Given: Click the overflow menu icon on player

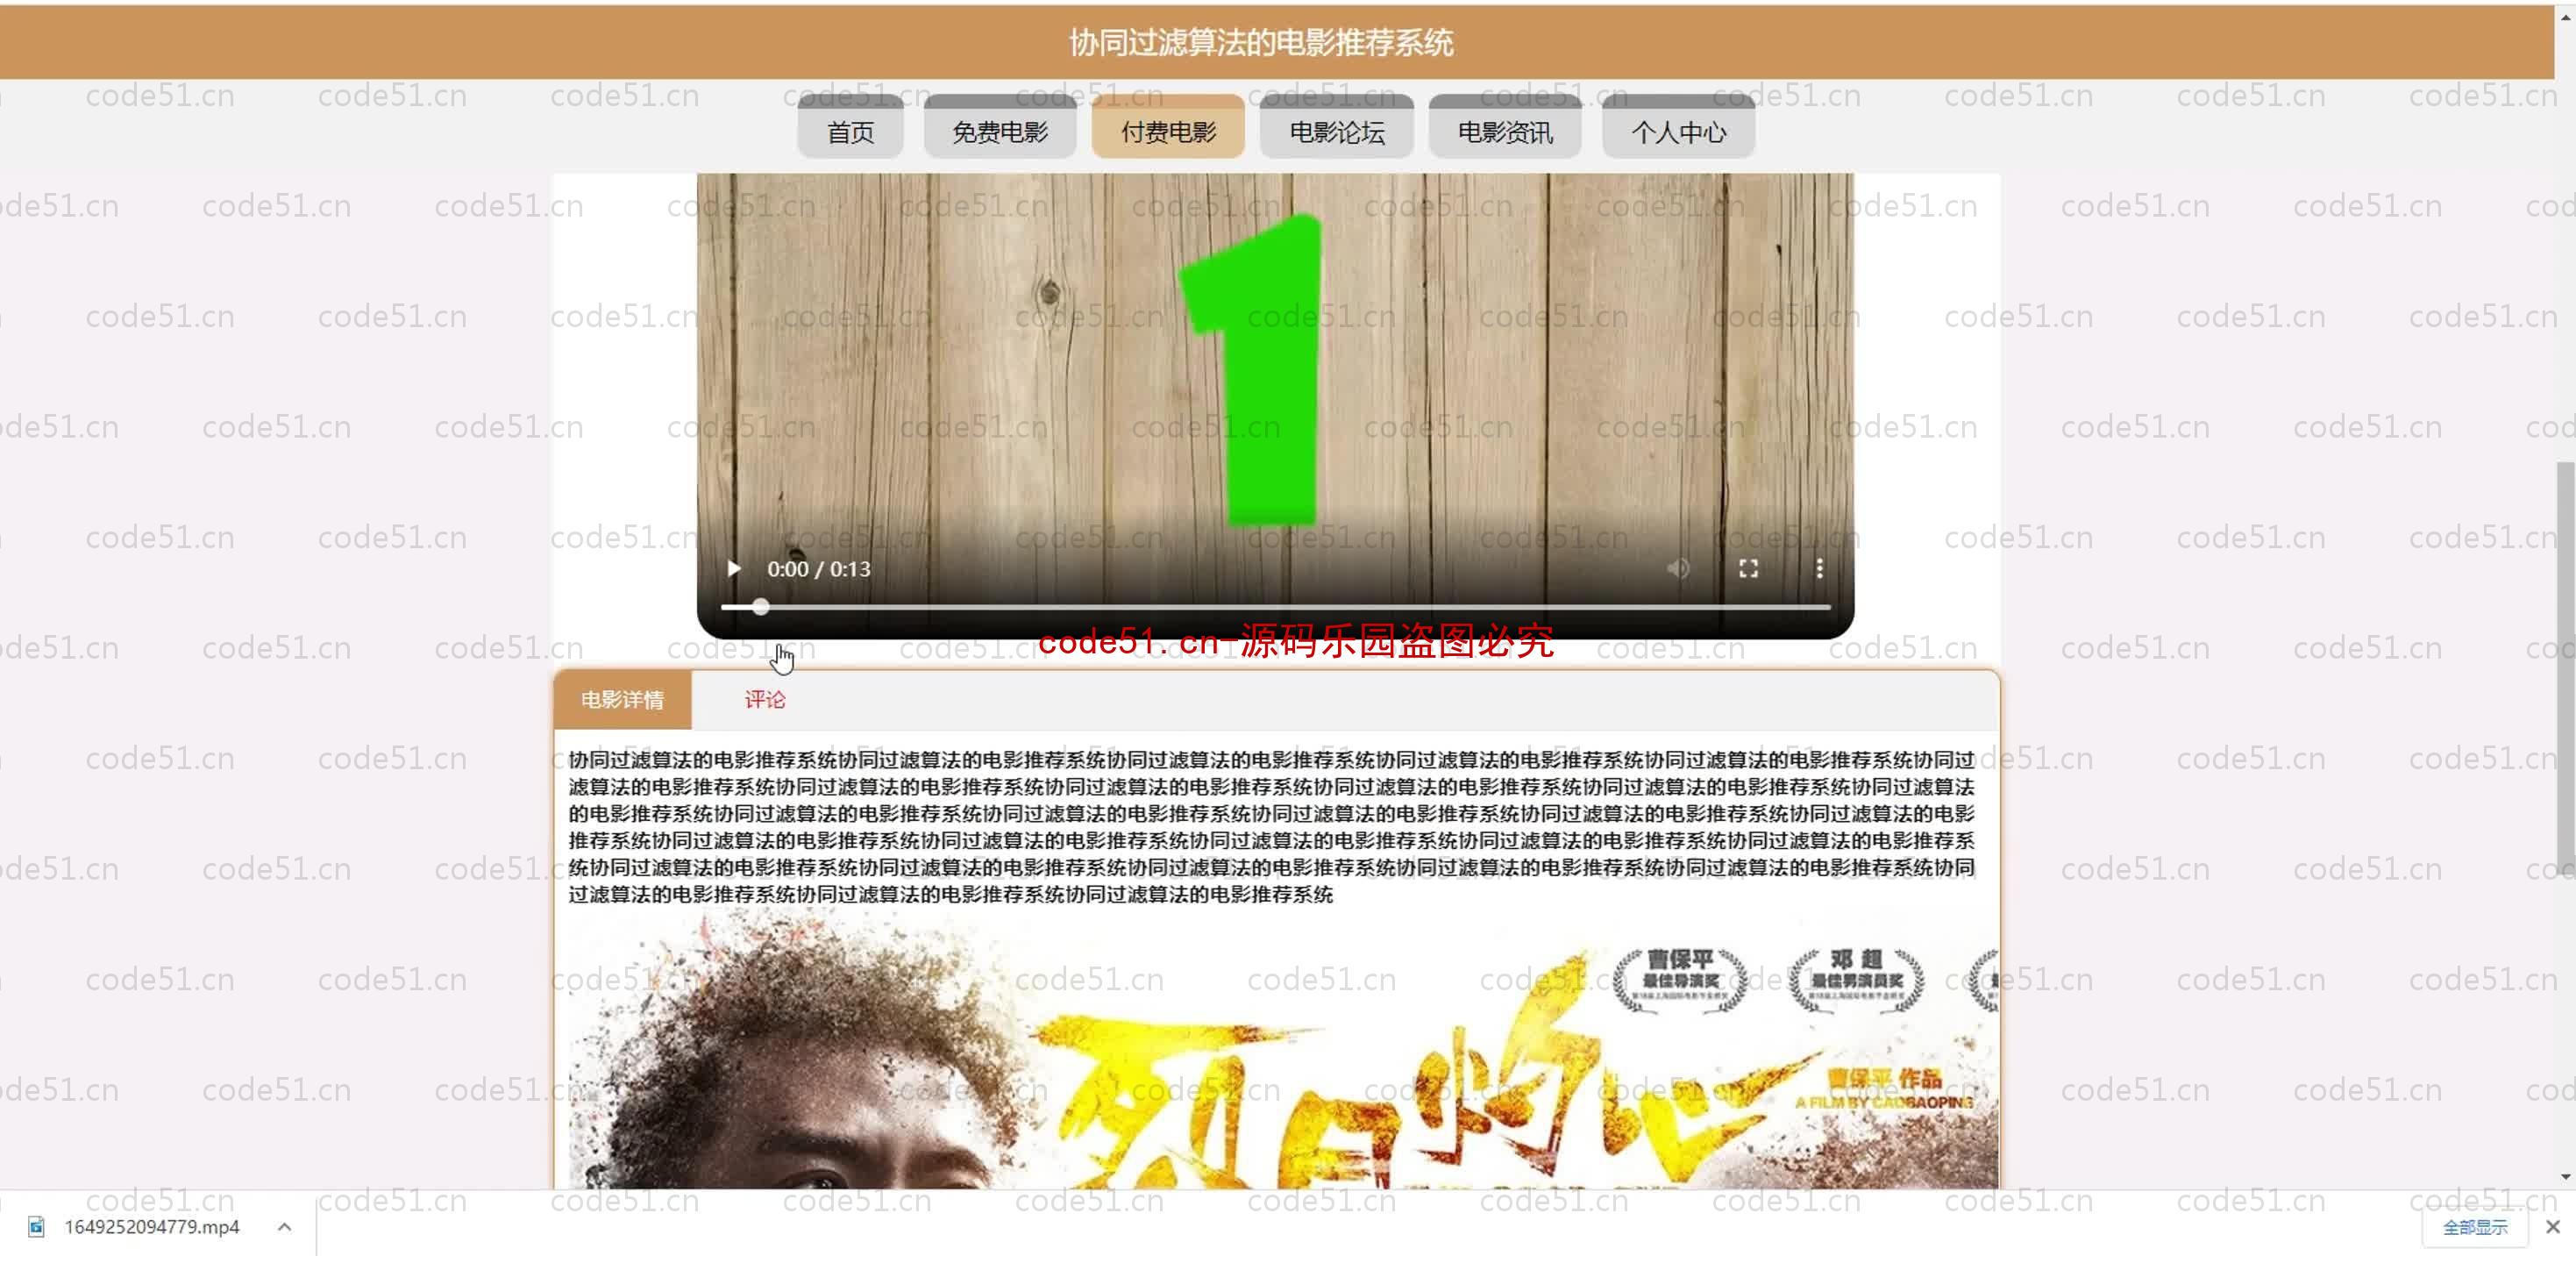Looking at the screenshot, I should point(1820,568).
